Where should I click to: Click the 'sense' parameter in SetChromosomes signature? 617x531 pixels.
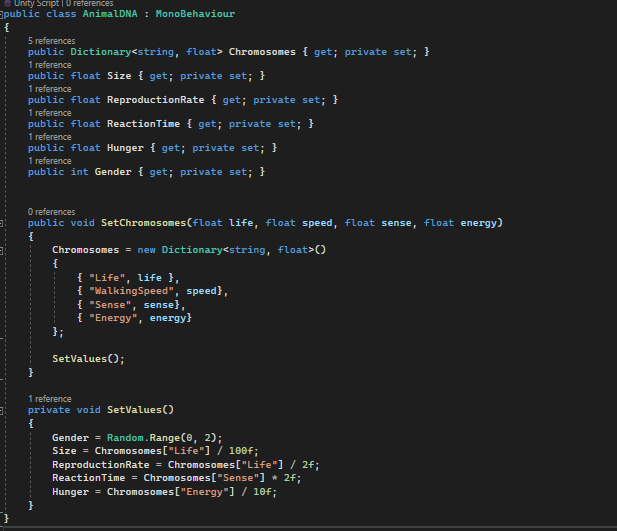point(396,223)
